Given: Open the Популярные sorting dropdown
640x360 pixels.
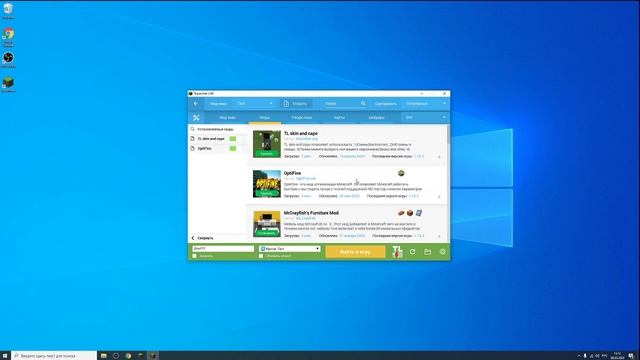Looking at the screenshot, I should 426,104.
